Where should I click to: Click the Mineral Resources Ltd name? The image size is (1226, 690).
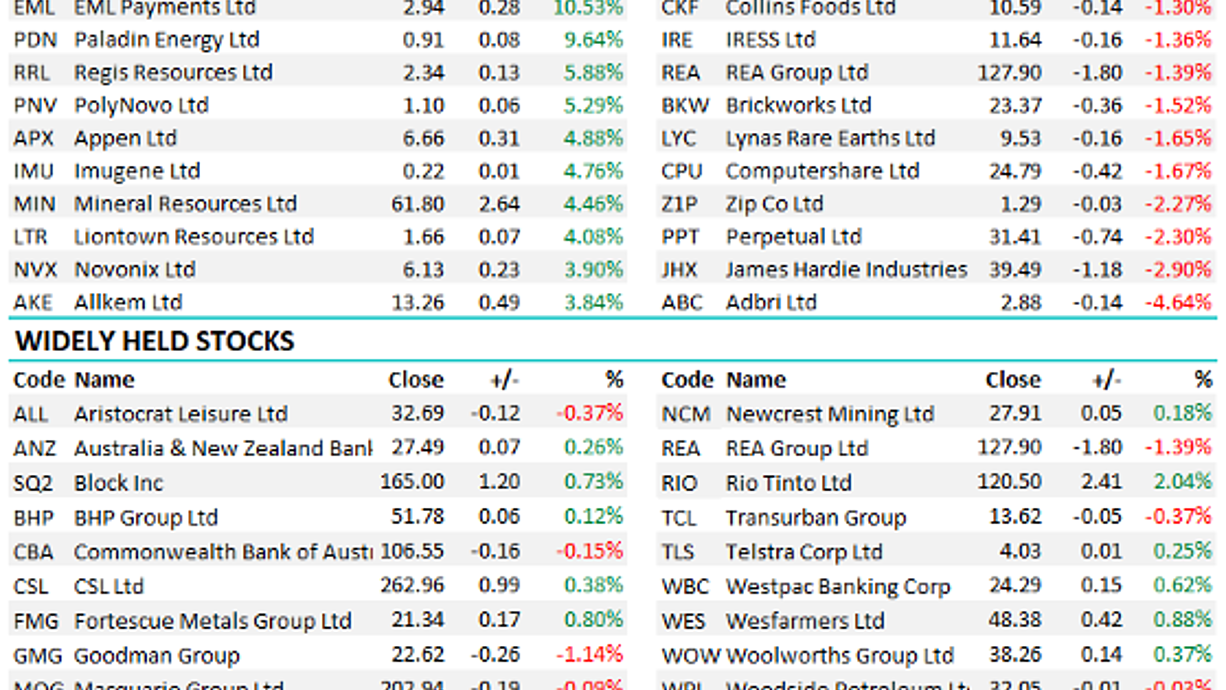pyautogui.click(x=185, y=204)
